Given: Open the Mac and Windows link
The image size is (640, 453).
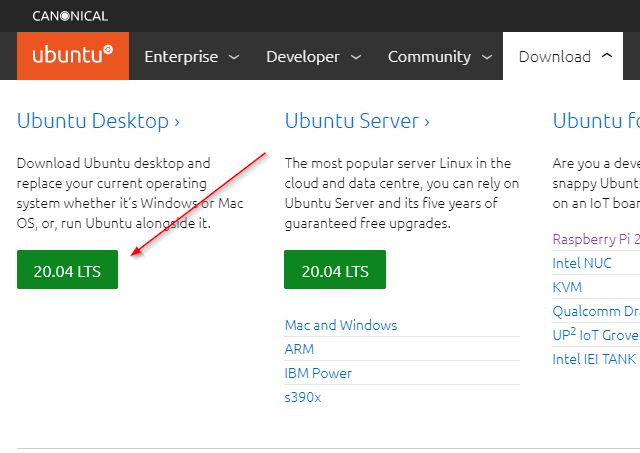Looking at the screenshot, I should [x=341, y=325].
